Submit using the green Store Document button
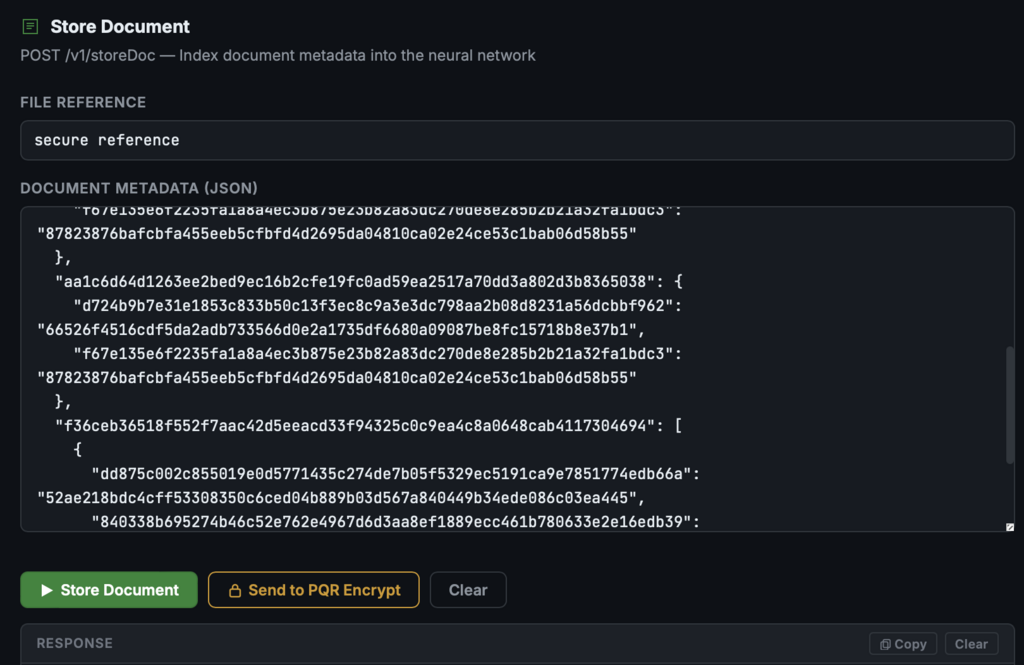Image resolution: width=1024 pixels, height=665 pixels. 109,590
